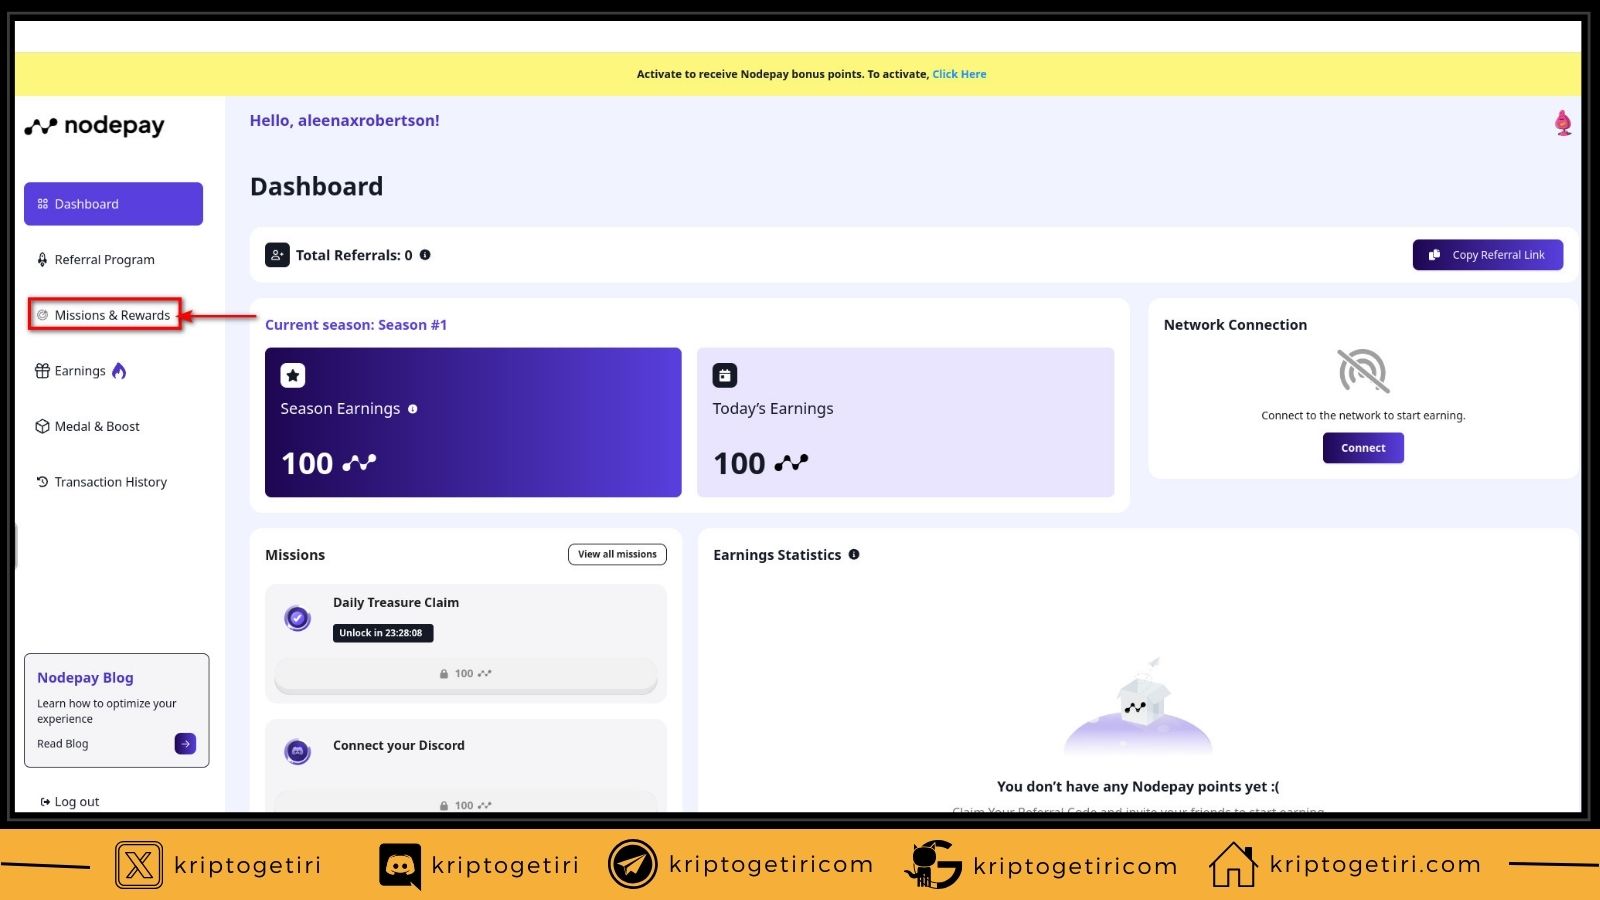The image size is (1600, 900).
Task: Click Log out in the sidebar
Action: coord(77,802)
